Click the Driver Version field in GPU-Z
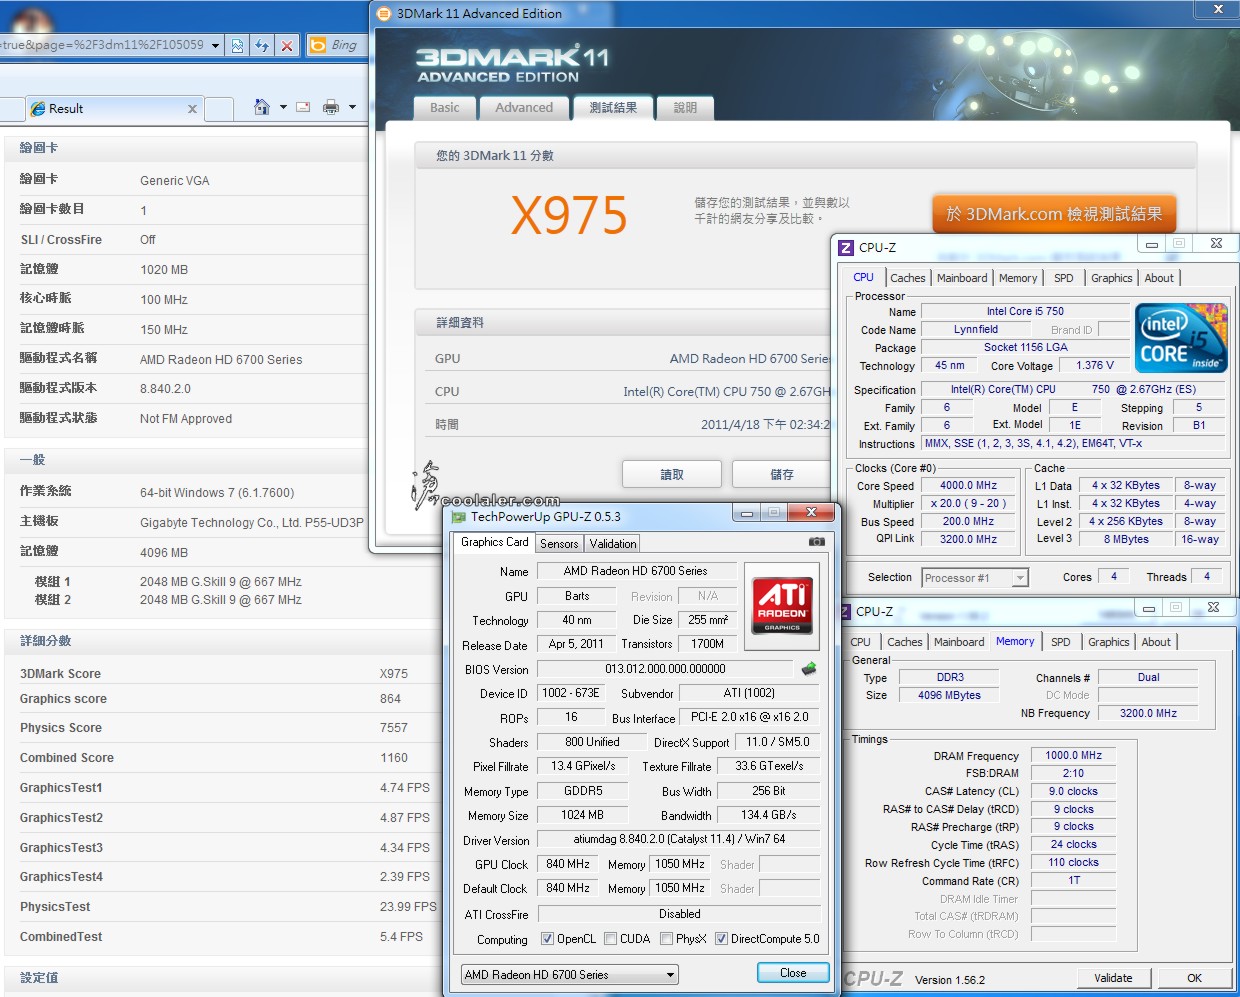1240x997 pixels. tap(679, 840)
